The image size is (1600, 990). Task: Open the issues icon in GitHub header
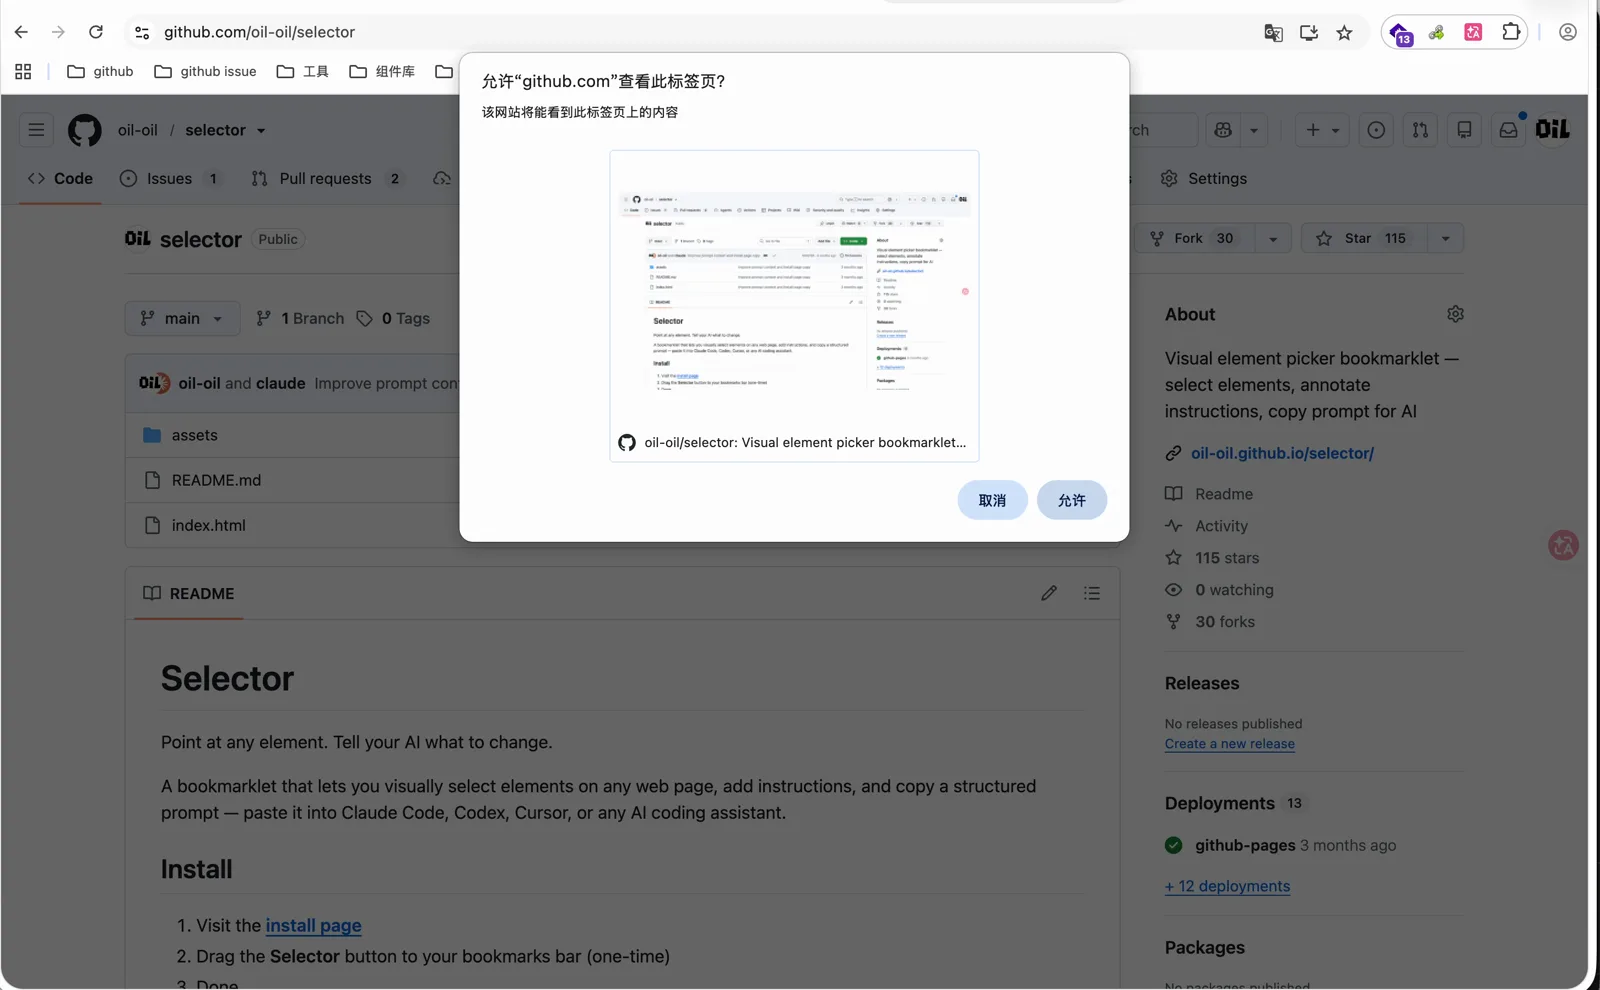[1376, 130]
